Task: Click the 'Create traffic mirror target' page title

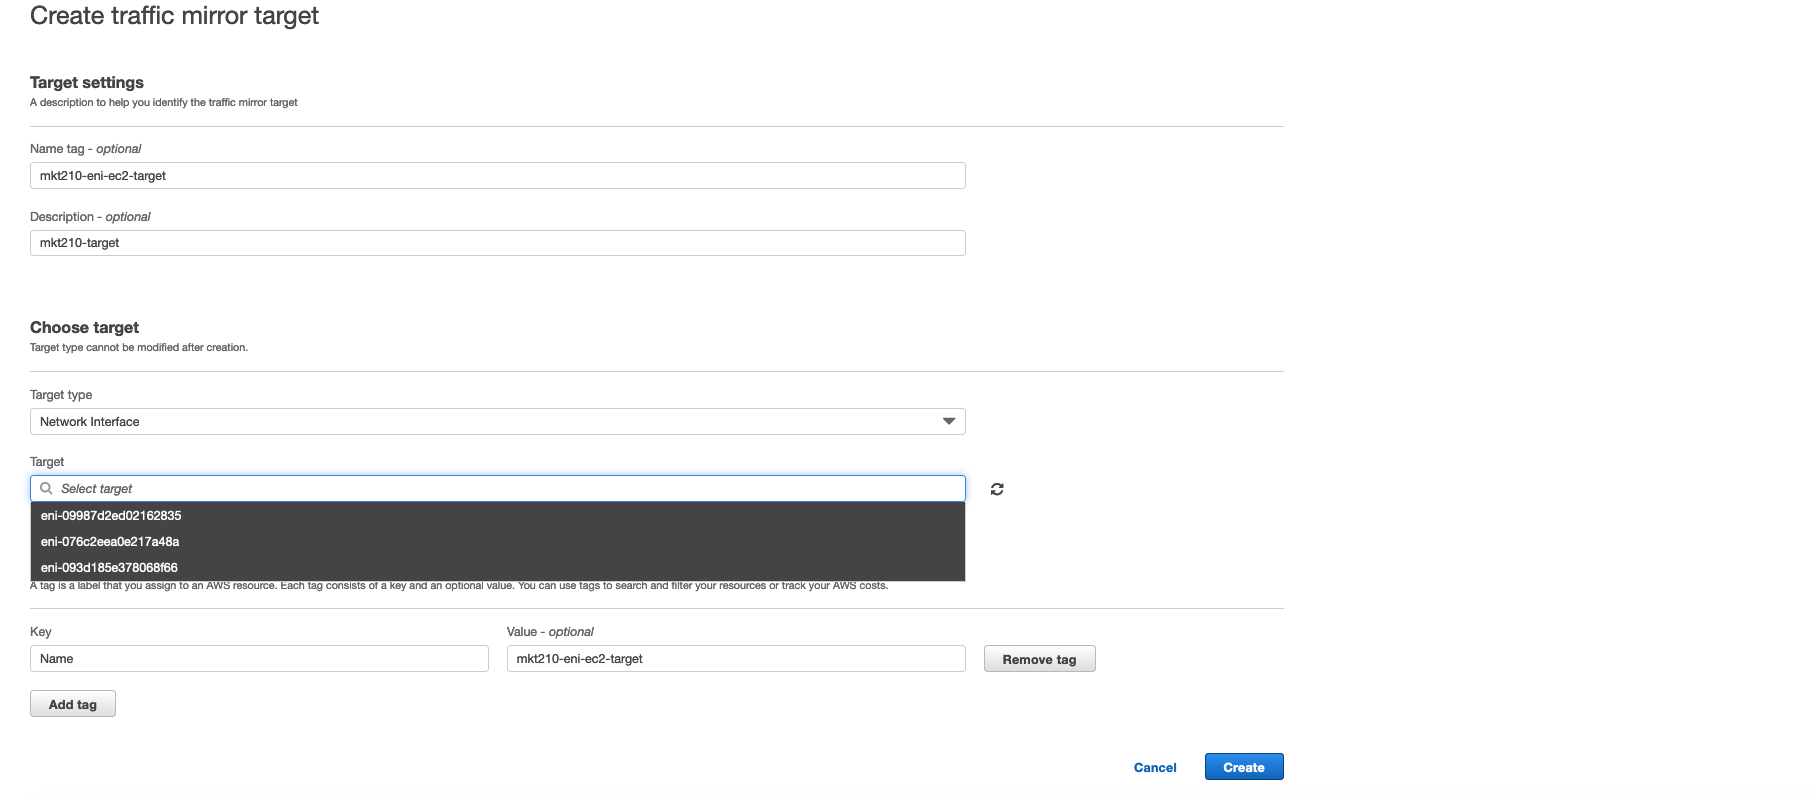Action: 174,16
